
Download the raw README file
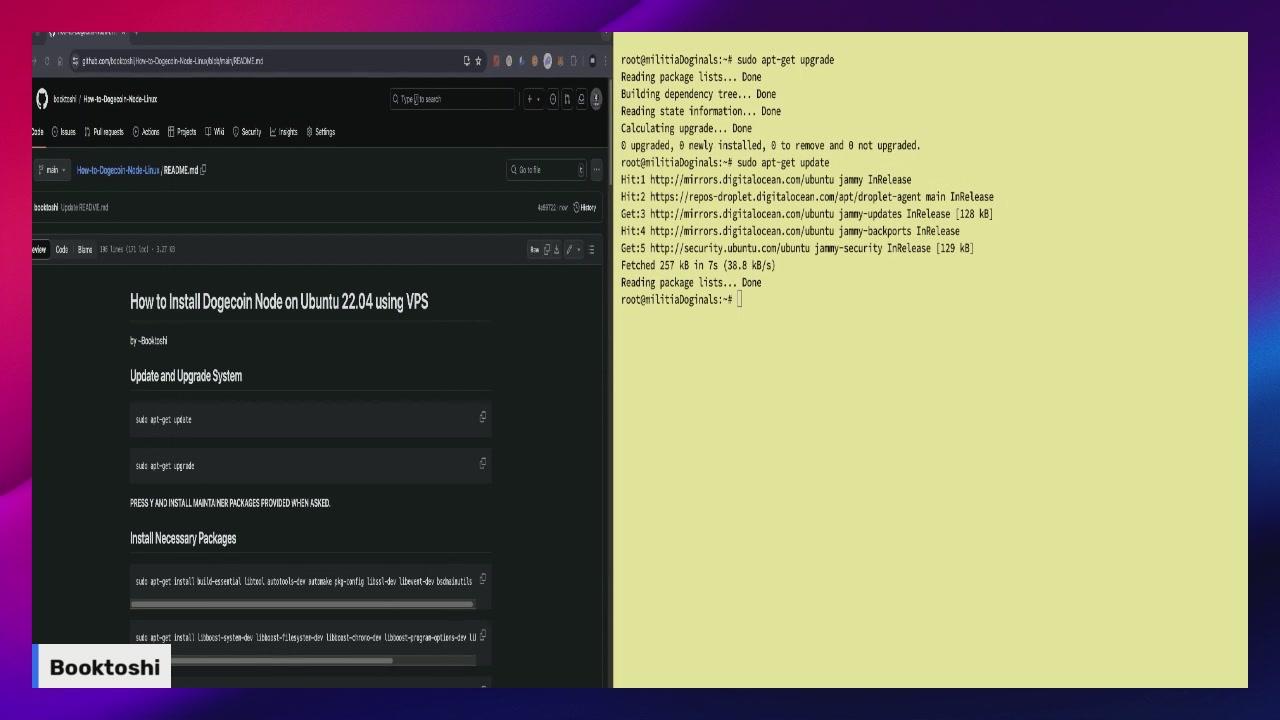tap(557, 250)
